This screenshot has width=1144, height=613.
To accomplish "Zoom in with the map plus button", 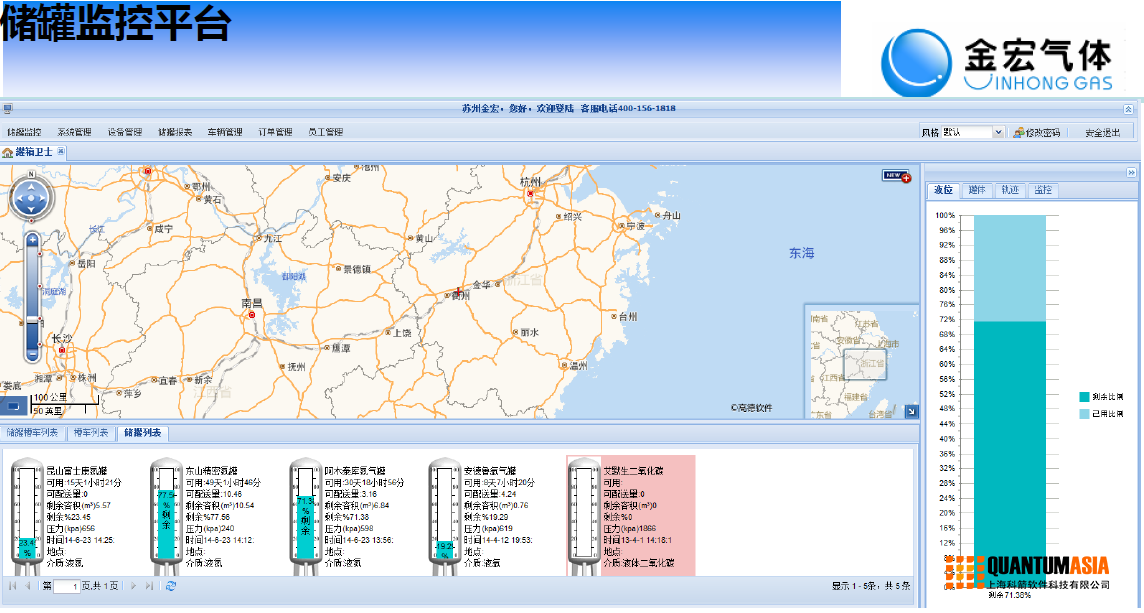I will pos(32,240).
